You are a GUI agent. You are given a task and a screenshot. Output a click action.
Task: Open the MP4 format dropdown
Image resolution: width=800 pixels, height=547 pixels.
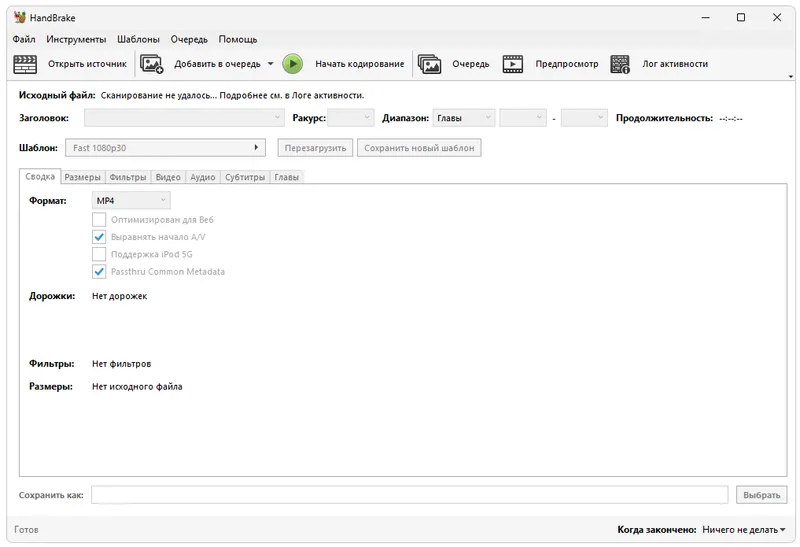pyautogui.click(x=131, y=201)
